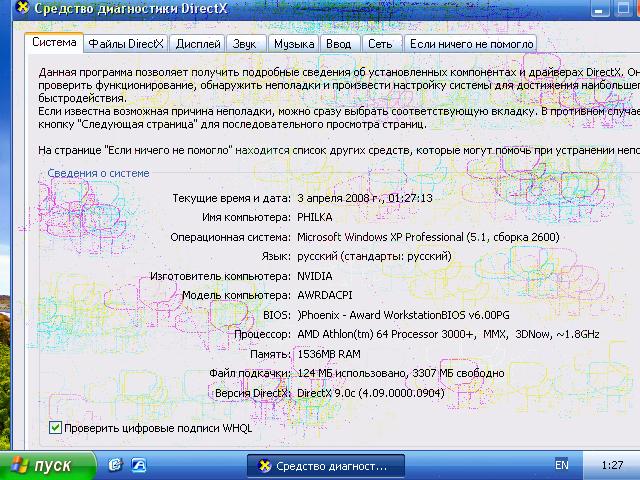This screenshot has height=480, width=640.
Task: Switch to the Файлы DirectX tab
Action: 126,44
